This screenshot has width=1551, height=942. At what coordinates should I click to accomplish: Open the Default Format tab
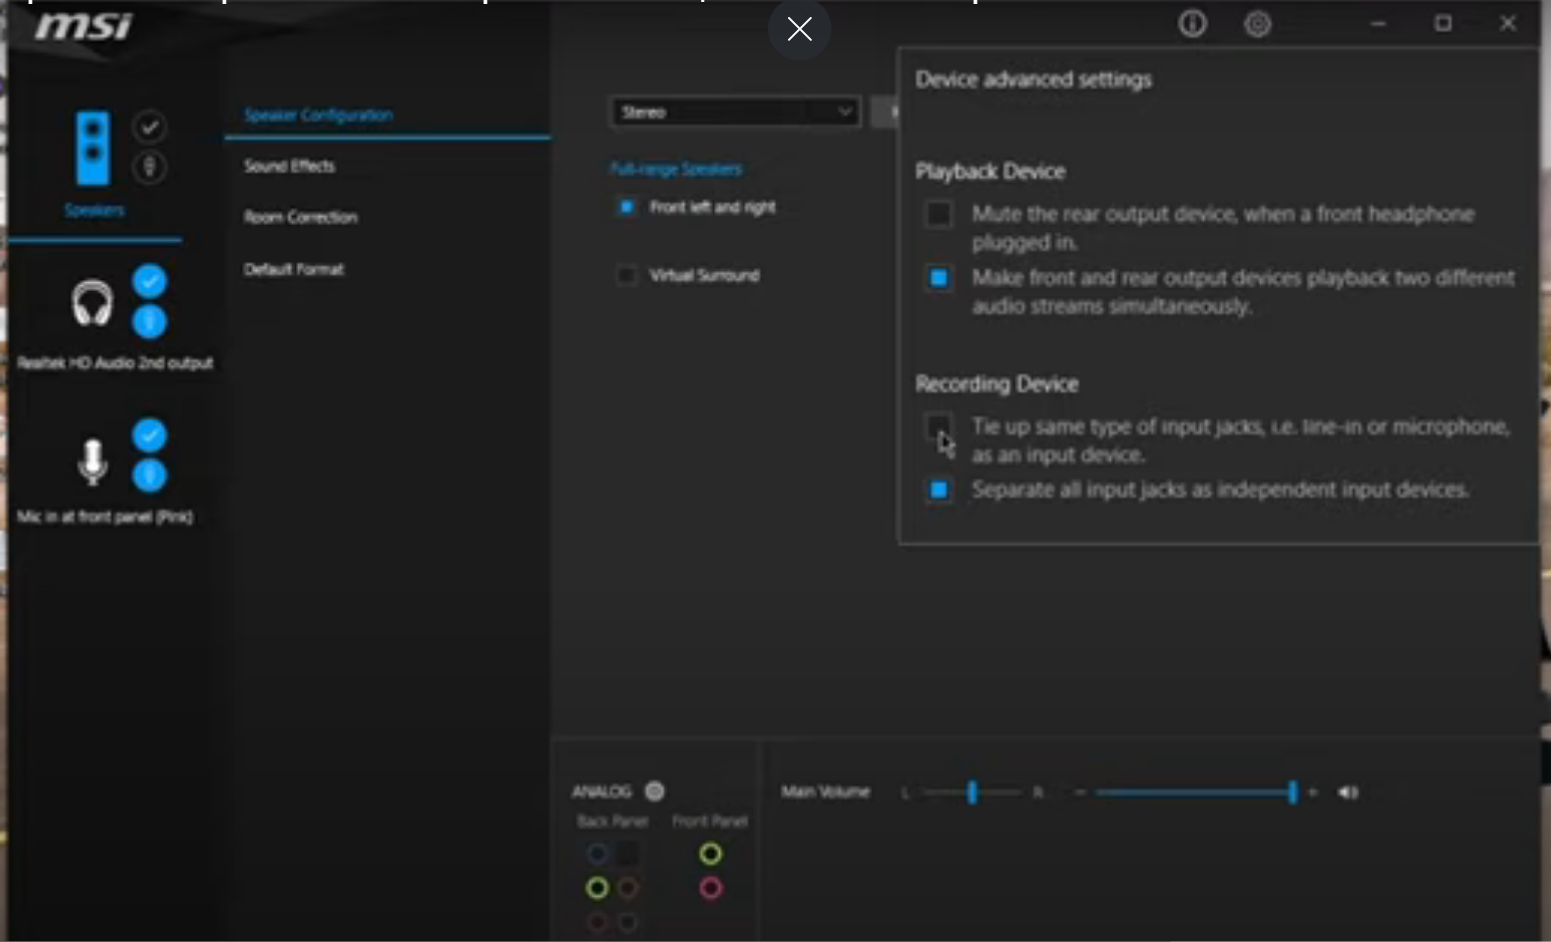tap(293, 269)
